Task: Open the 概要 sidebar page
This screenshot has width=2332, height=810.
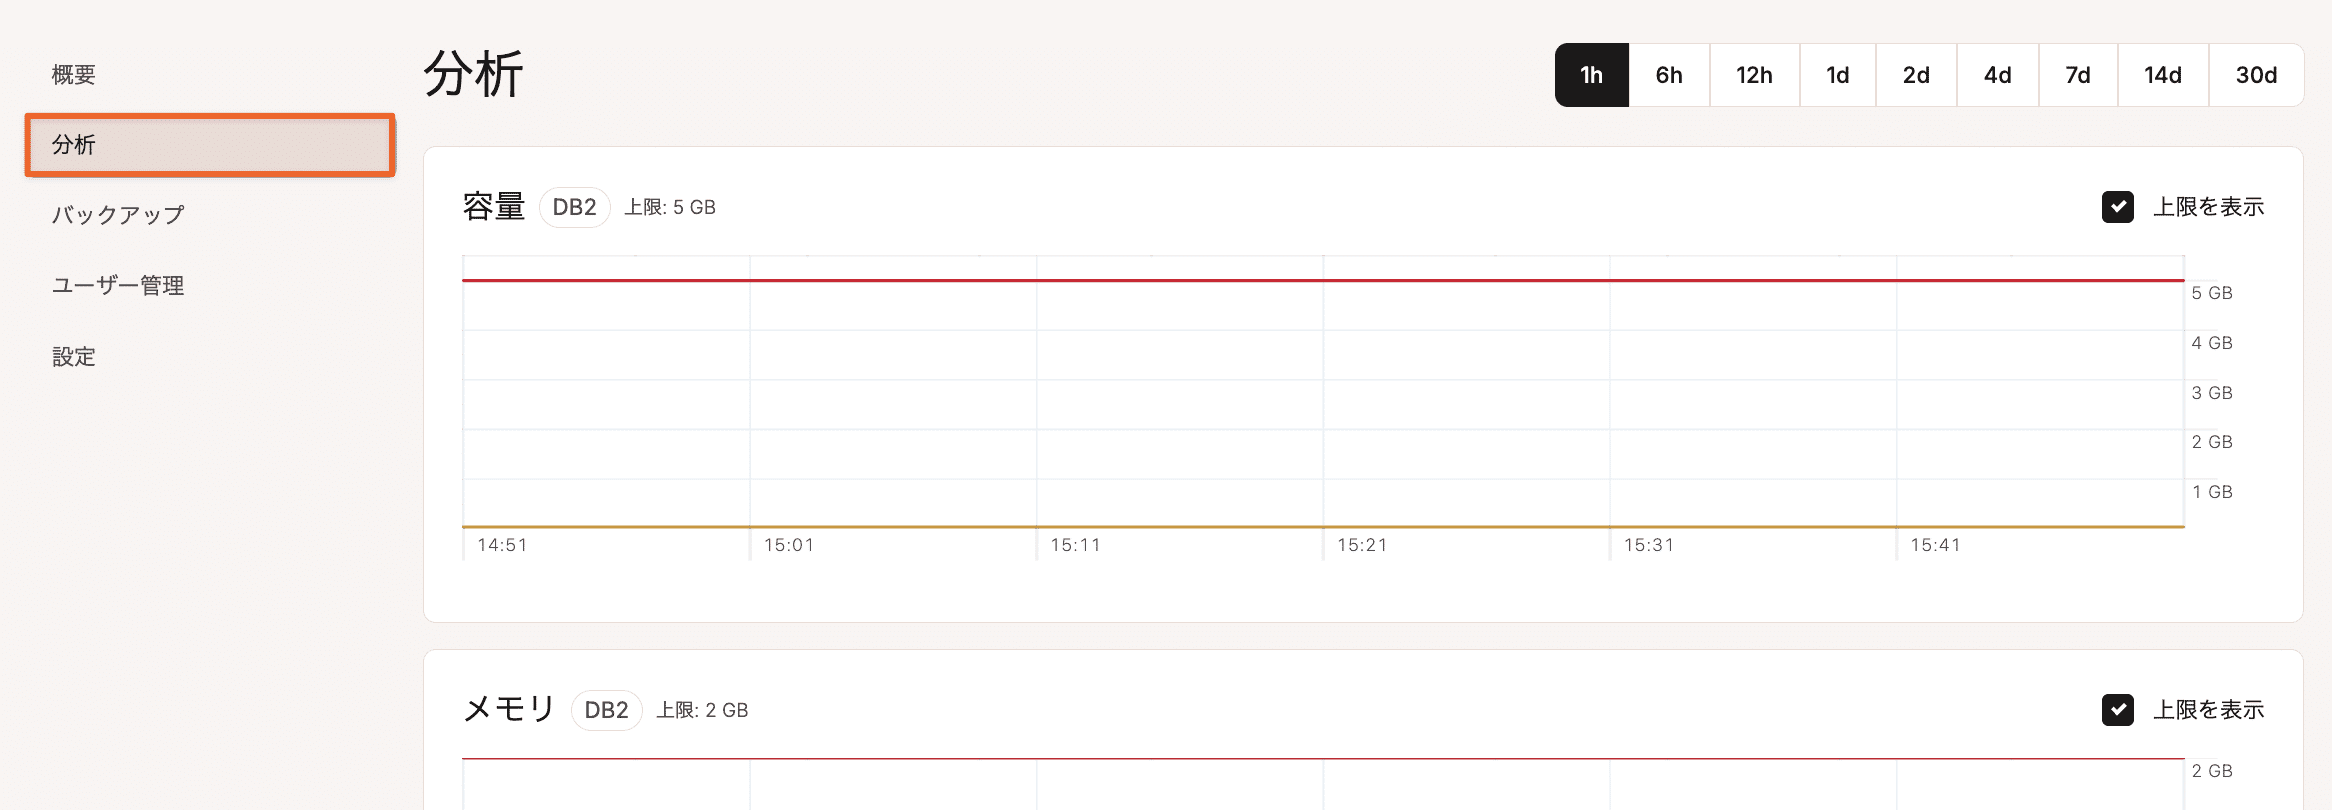Action: (x=74, y=75)
